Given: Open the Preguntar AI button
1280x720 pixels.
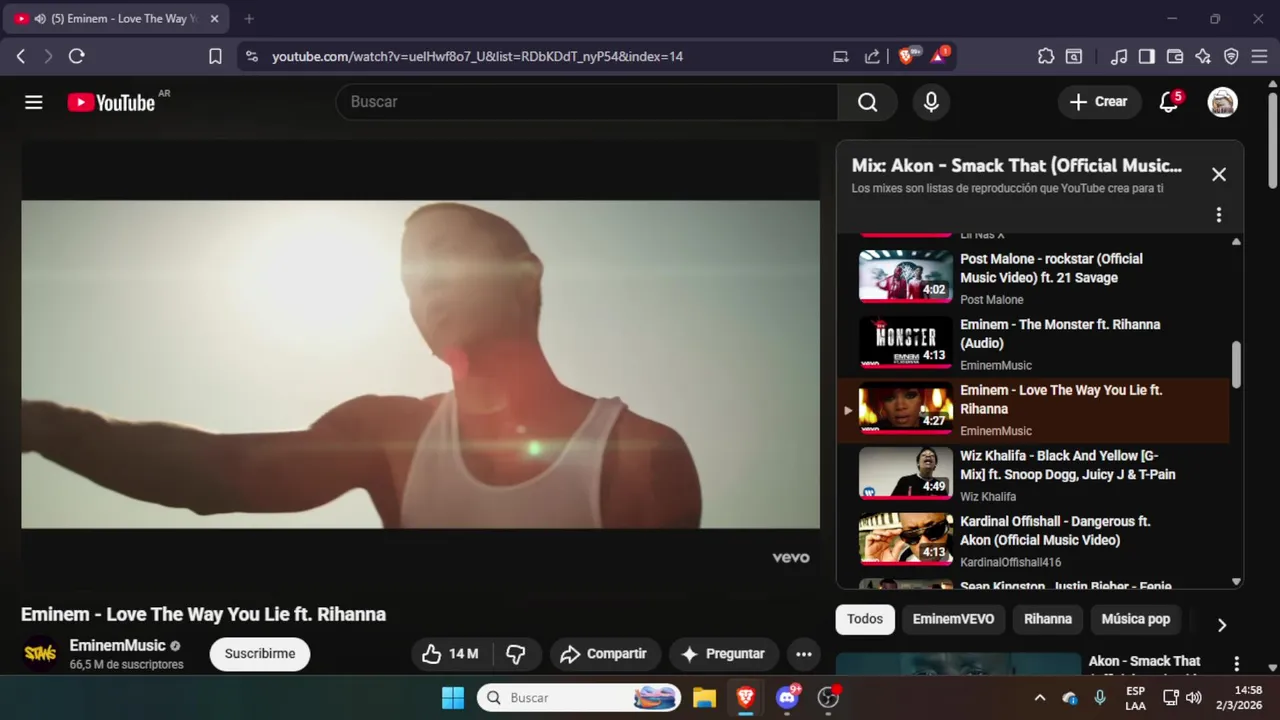Looking at the screenshot, I should 723,654.
